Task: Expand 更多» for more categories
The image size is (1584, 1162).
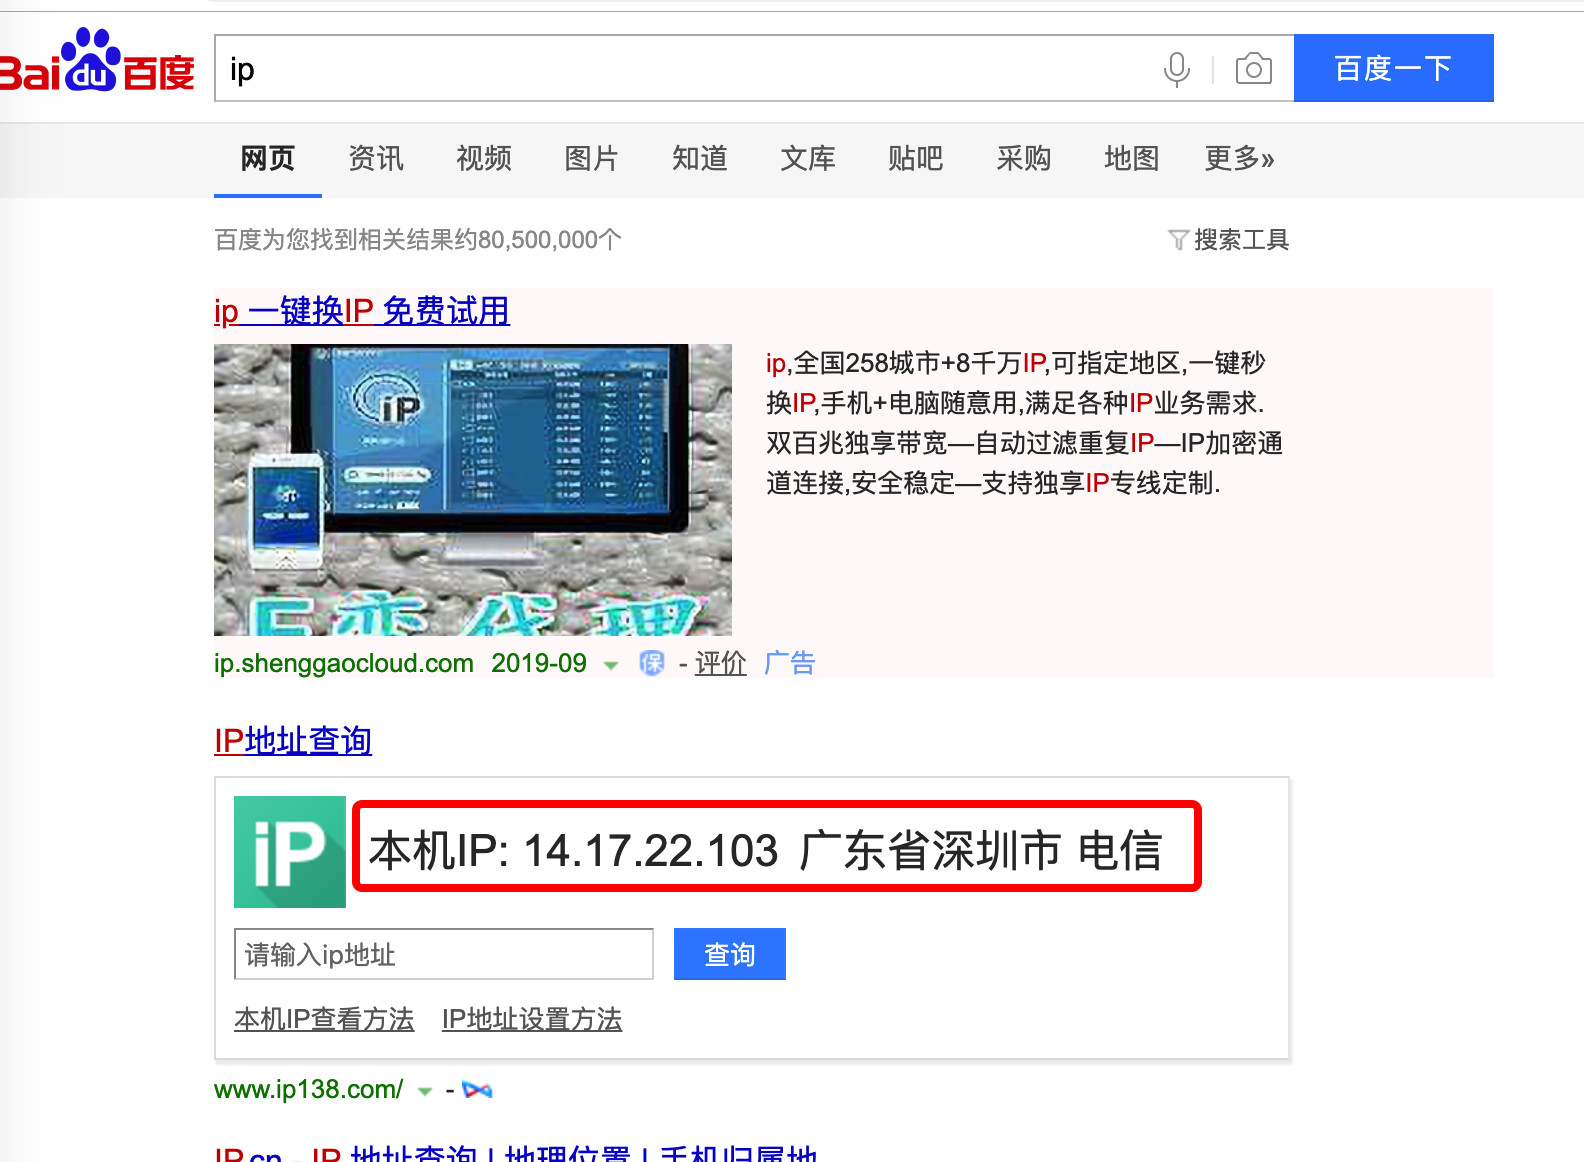Action: pyautogui.click(x=1240, y=158)
